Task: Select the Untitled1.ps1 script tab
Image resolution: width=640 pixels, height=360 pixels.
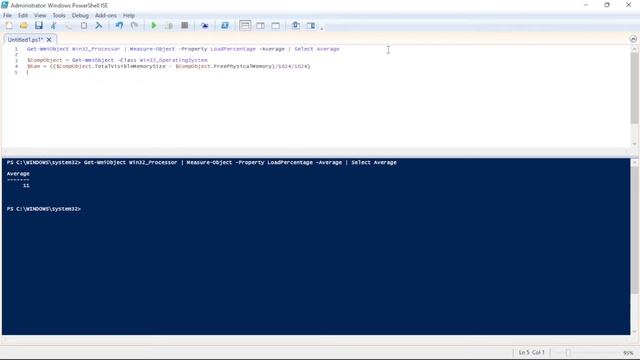Action: pyautogui.click(x=25, y=40)
